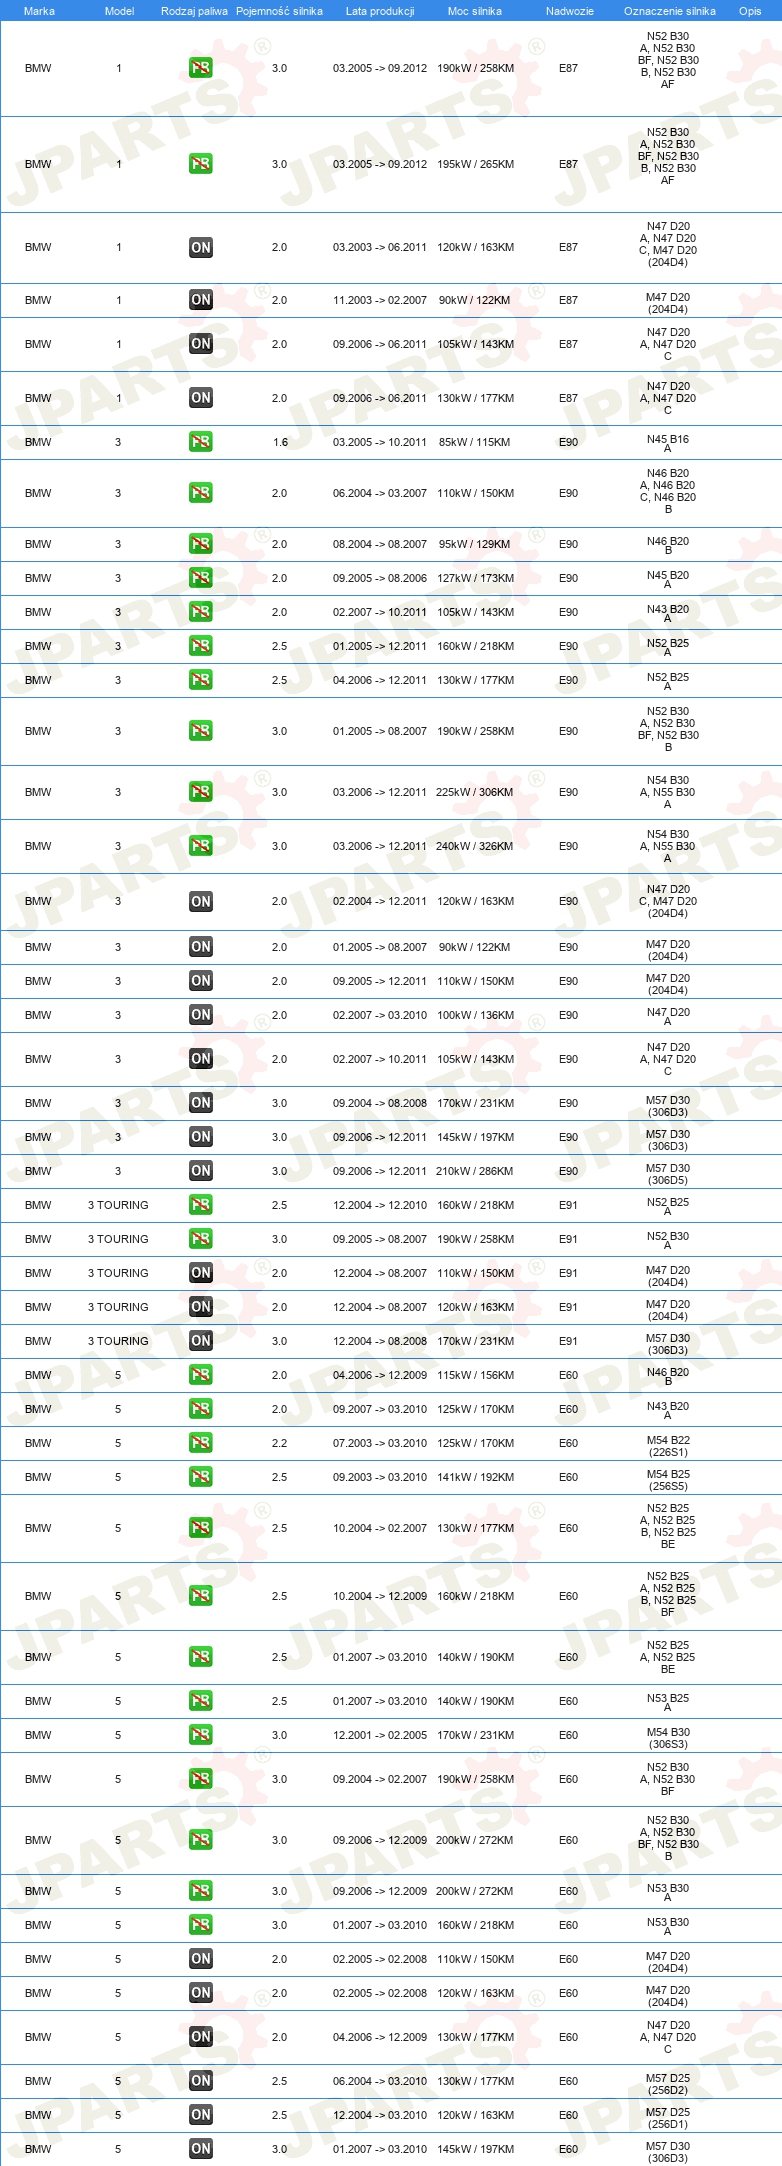Click petrol icon in 141kW / 192KM row

click(x=201, y=1477)
